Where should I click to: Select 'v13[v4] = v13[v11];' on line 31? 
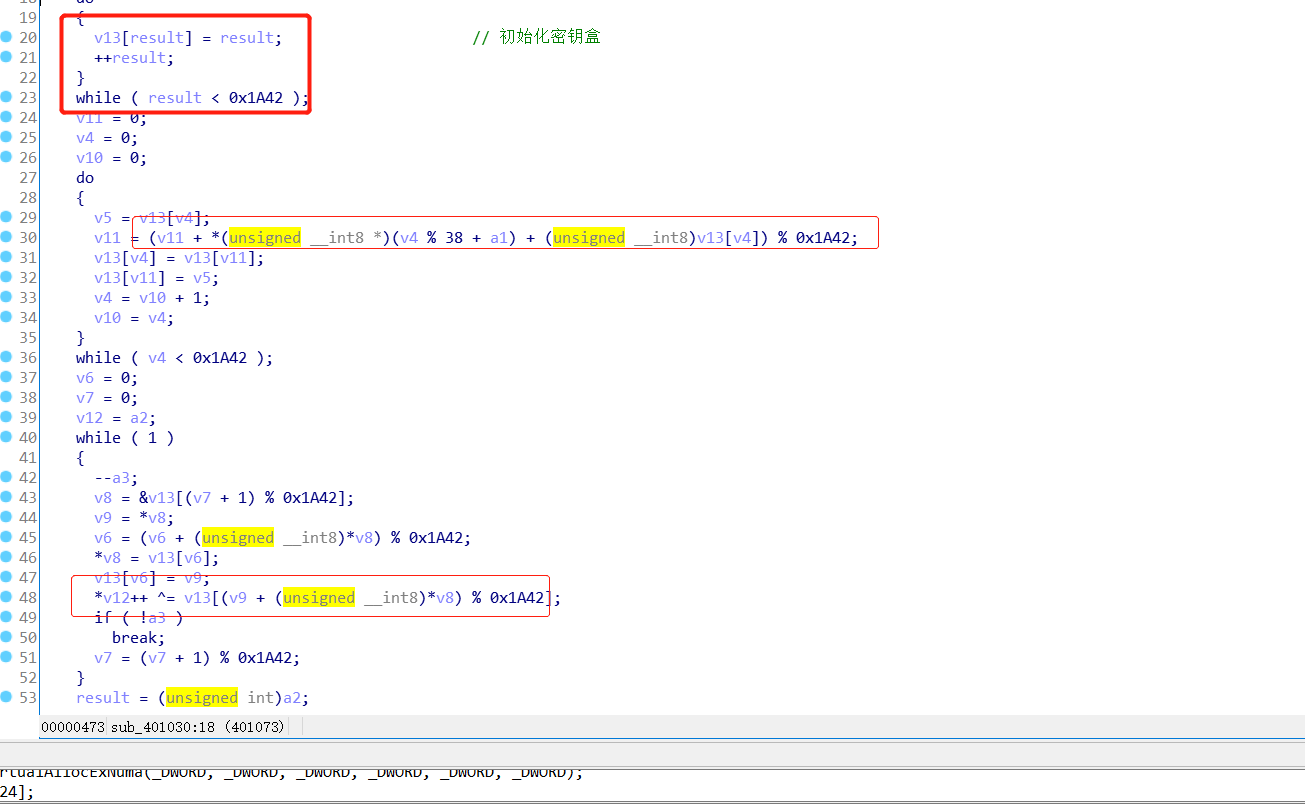(x=179, y=258)
